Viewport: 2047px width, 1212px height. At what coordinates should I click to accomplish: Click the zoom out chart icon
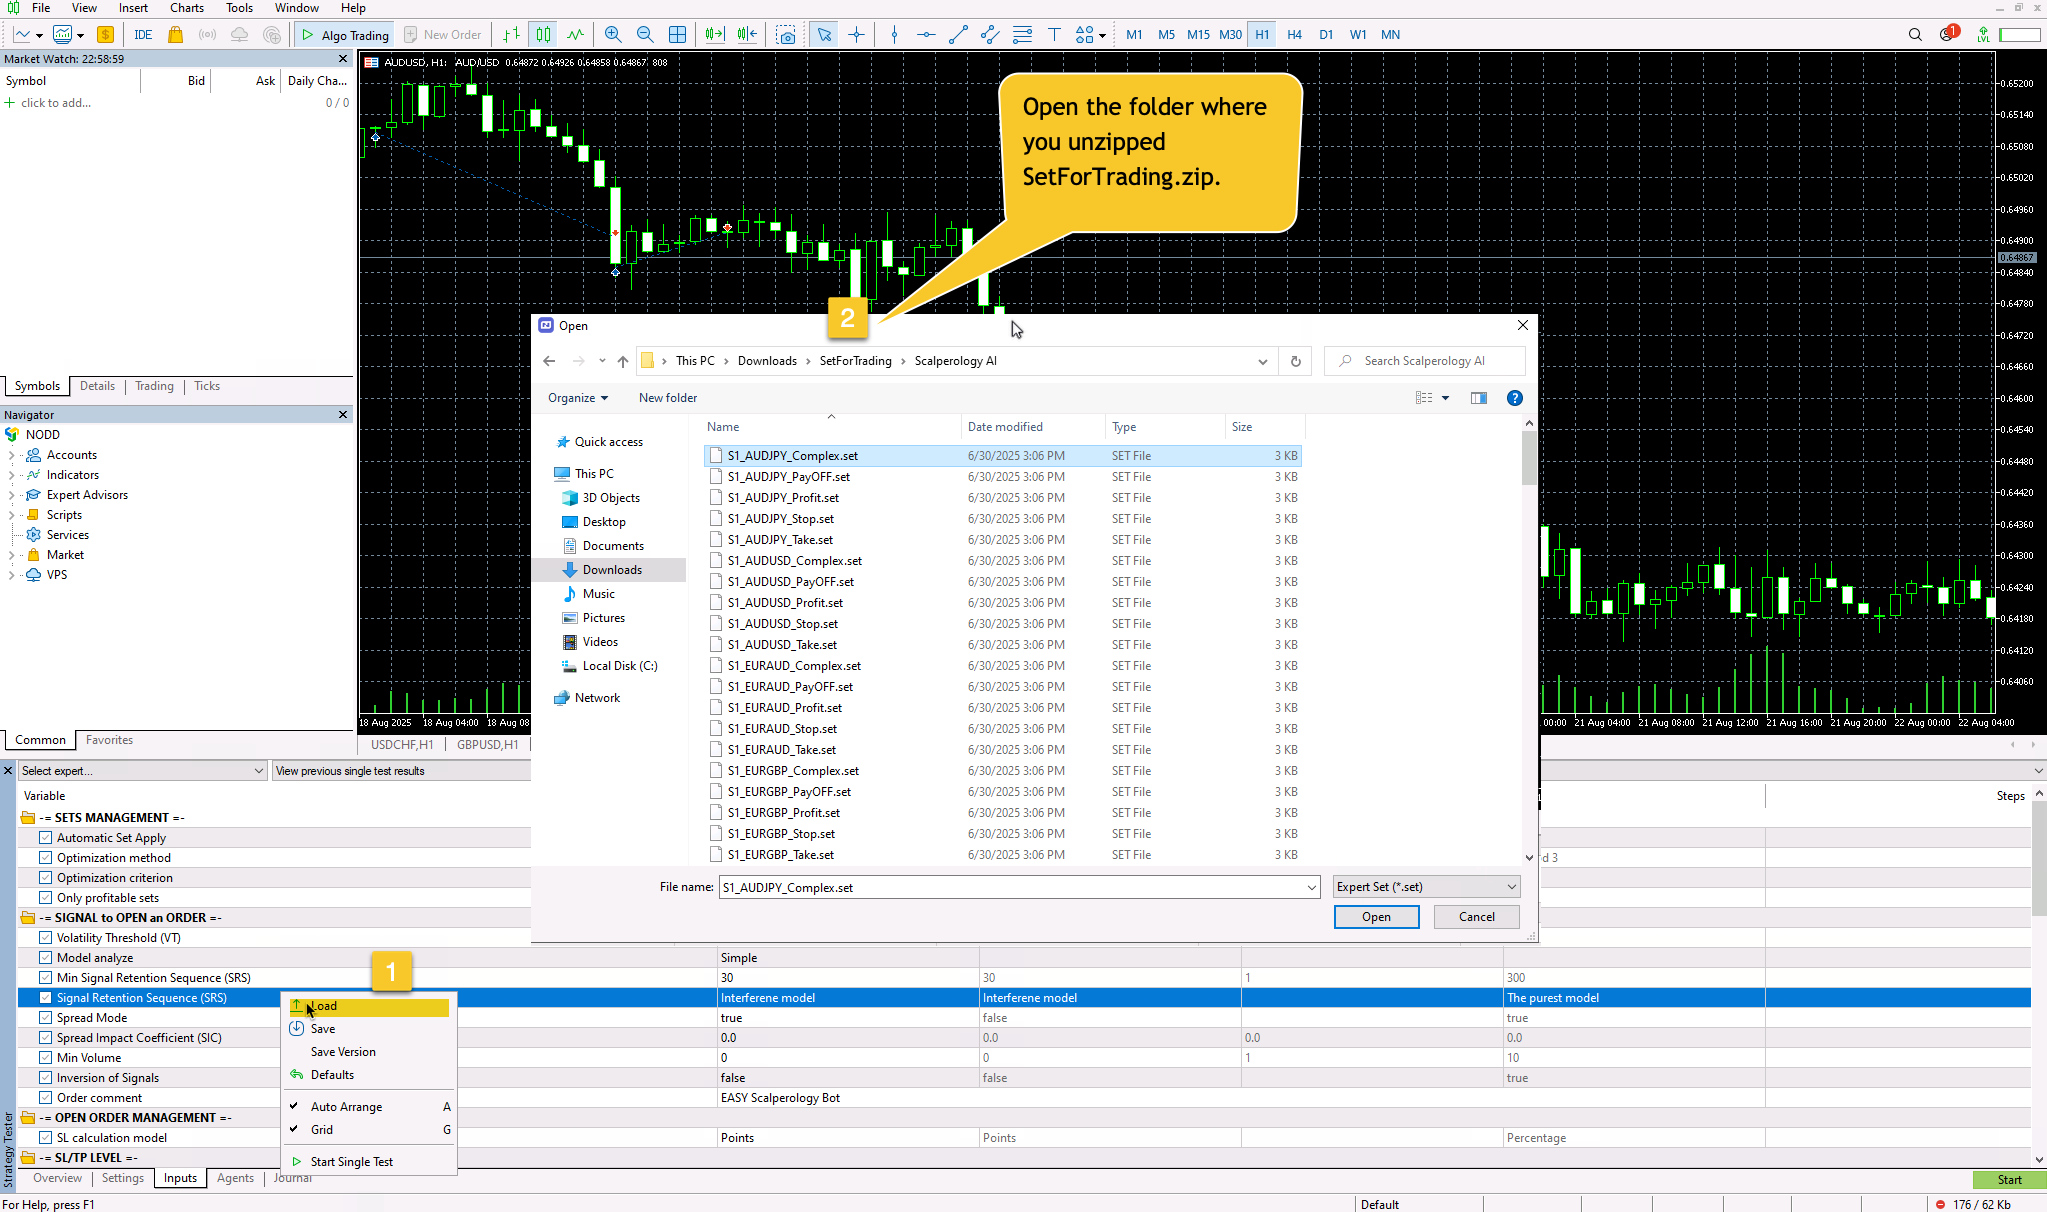pyautogui.click(x=645, y=34)
